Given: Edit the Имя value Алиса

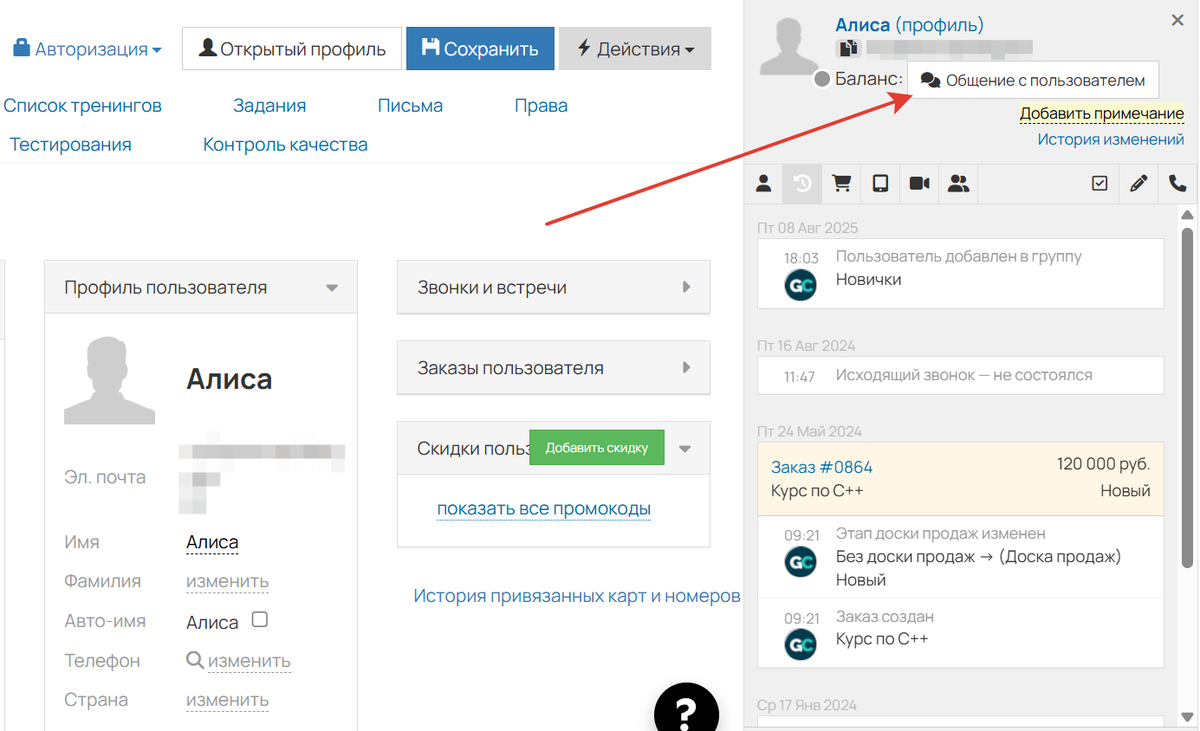Looking at the screenshot, I should click(x=212, y=542).
